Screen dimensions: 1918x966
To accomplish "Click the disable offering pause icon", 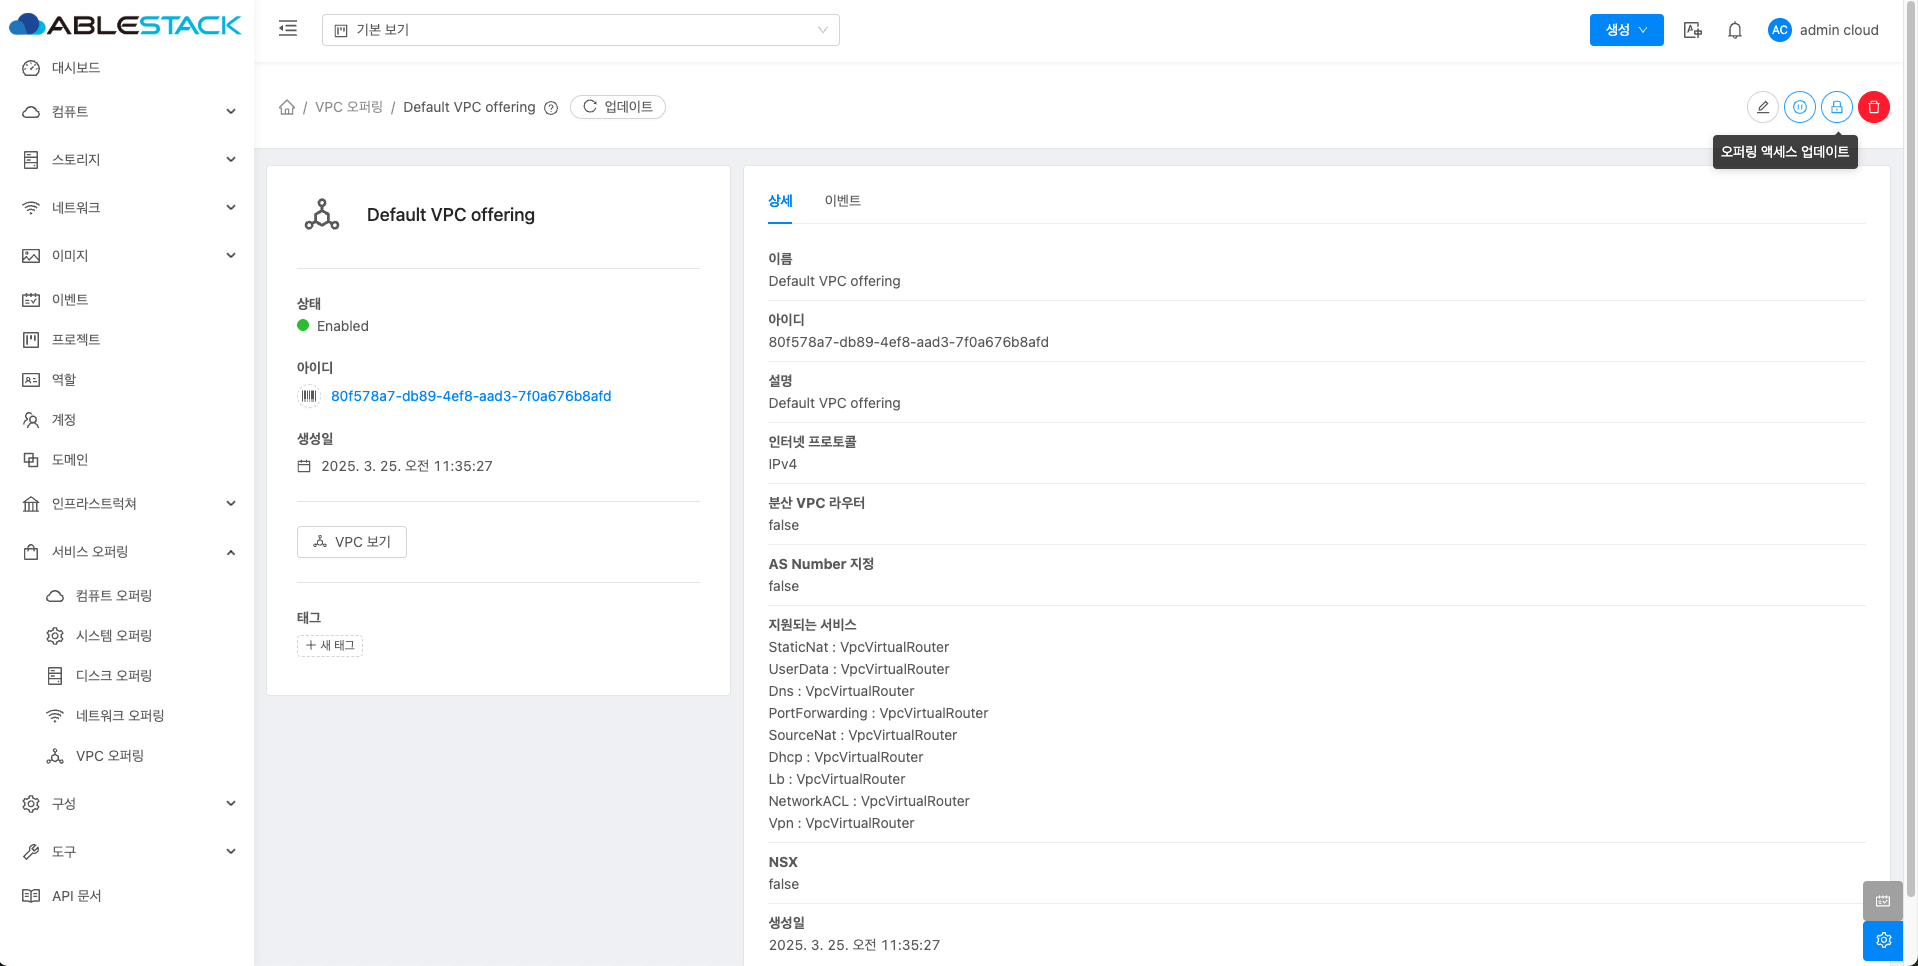I will pyautogui.click(x=1799, y=107).
